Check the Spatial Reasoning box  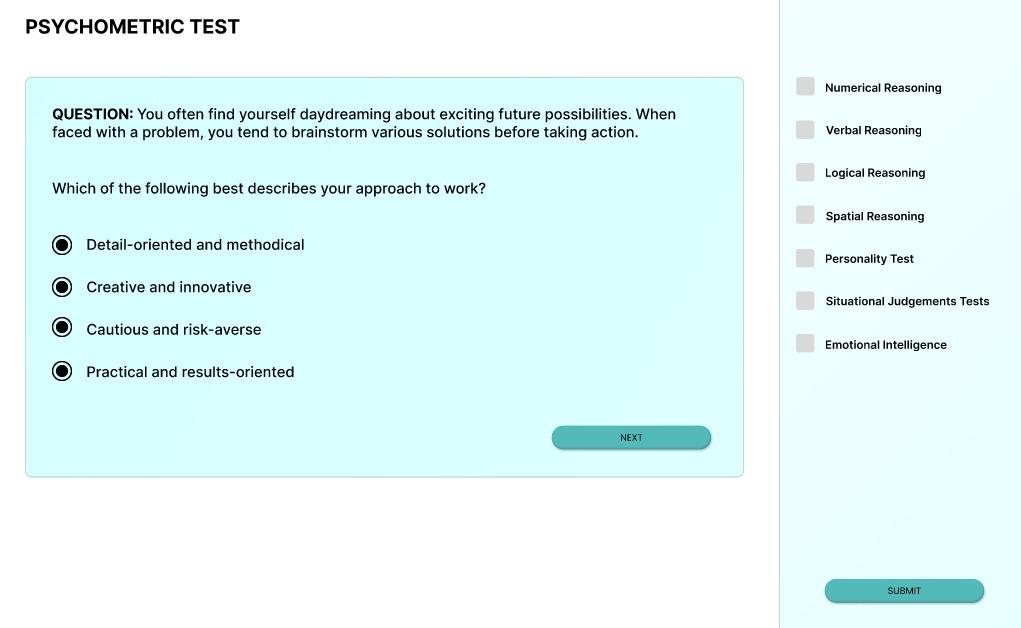pos(805,215)
